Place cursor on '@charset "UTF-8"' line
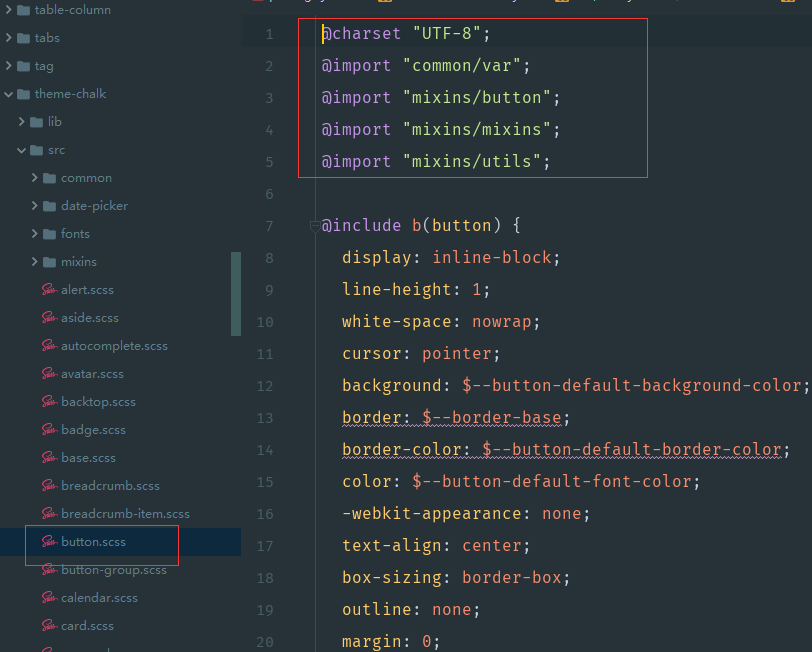Viewport: 812px width, 652px height. [405, 34]
